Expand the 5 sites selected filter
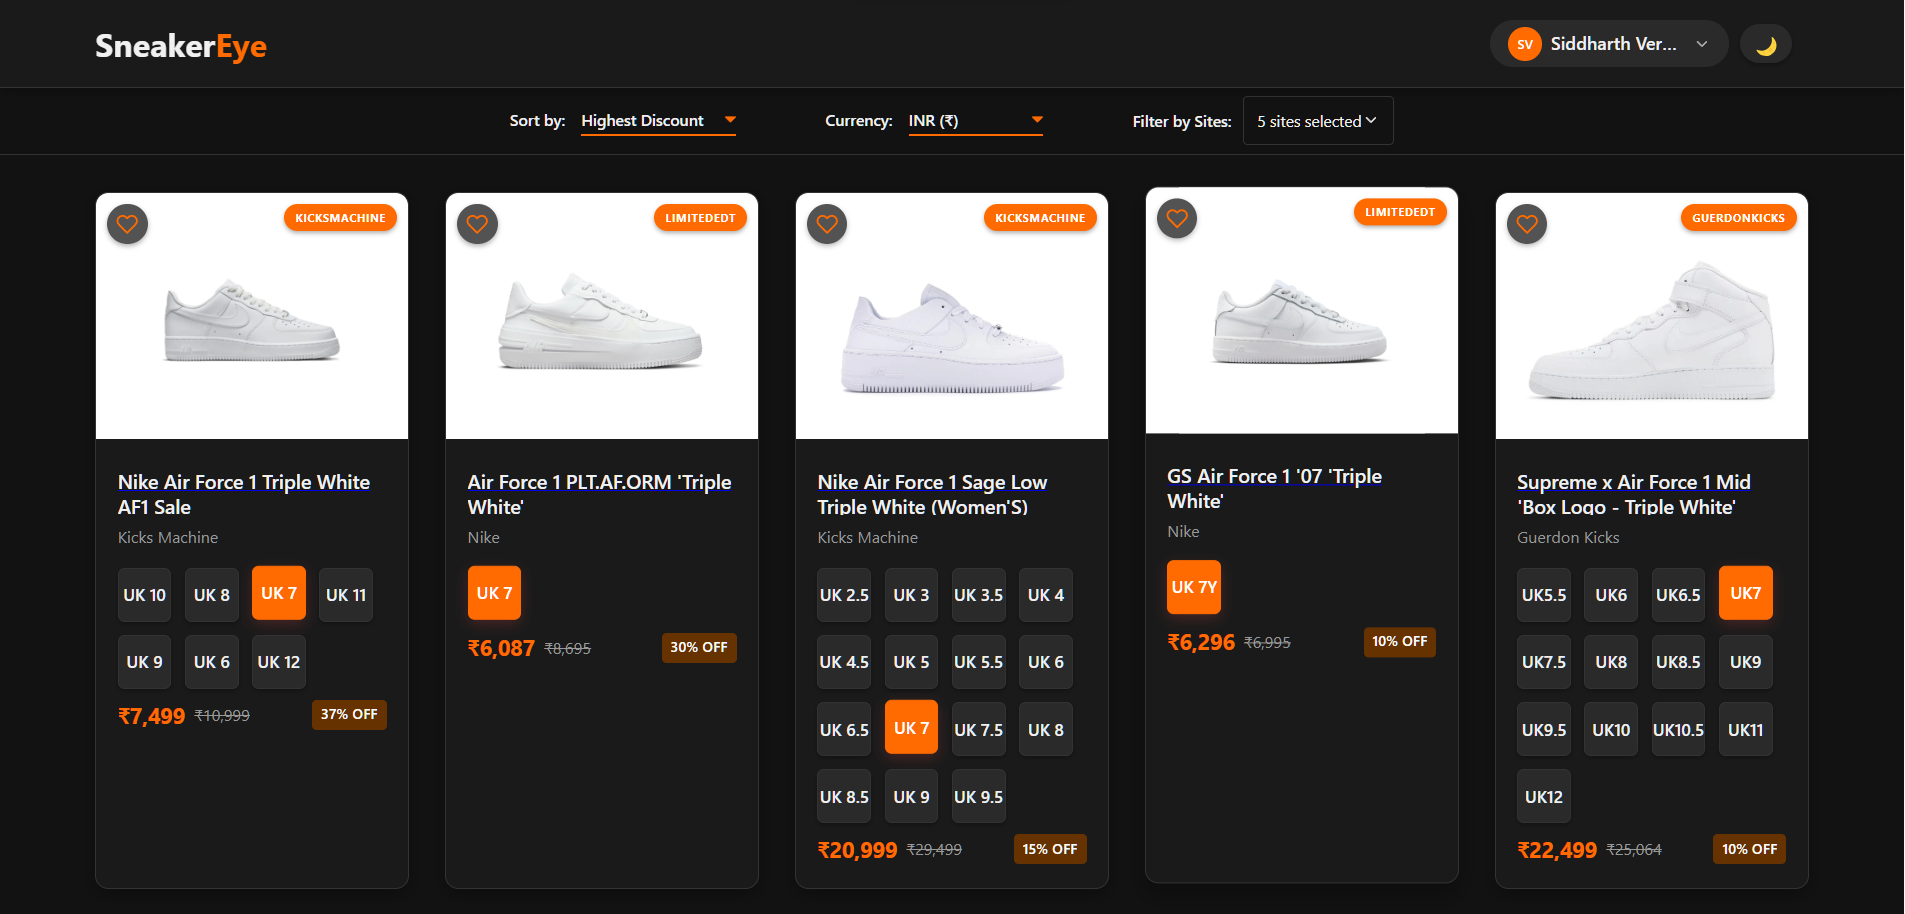This screenshot has height=914, width=1905. click(x=1317, y=121)
